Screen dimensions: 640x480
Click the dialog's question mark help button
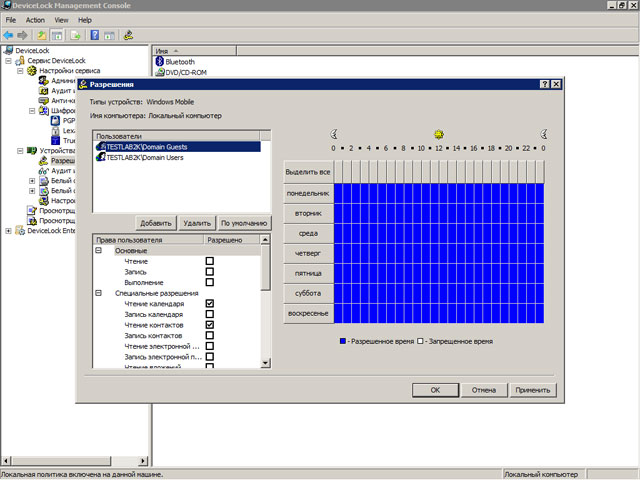click(543, 85)
